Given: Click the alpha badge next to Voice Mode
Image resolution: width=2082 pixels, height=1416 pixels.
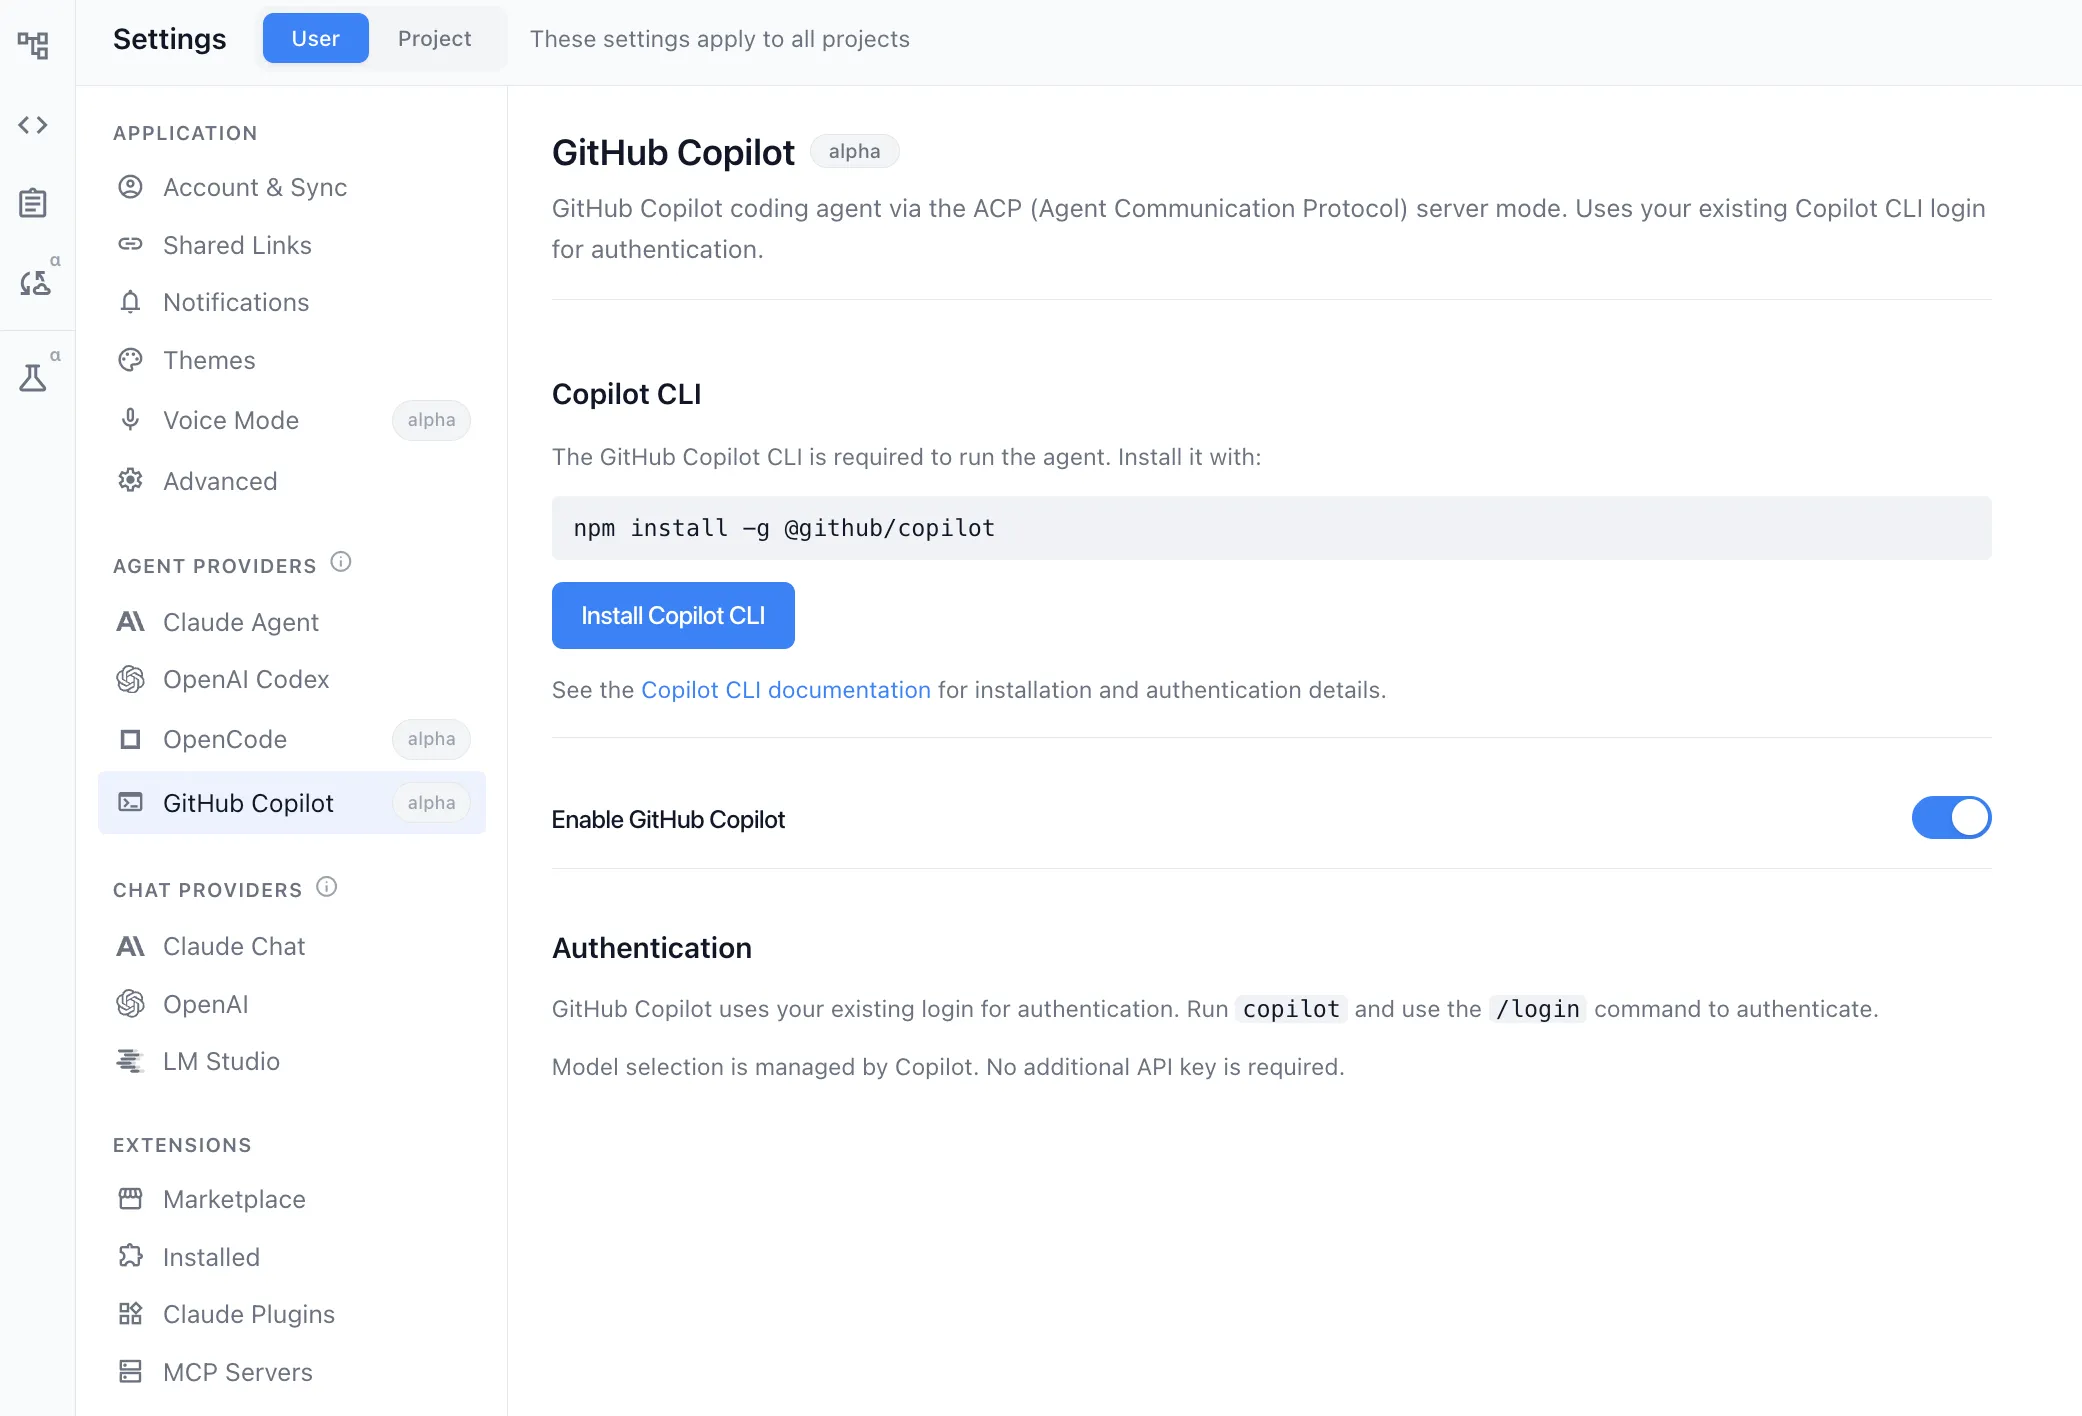Looking at the screenshot, I should pos(431,420).
